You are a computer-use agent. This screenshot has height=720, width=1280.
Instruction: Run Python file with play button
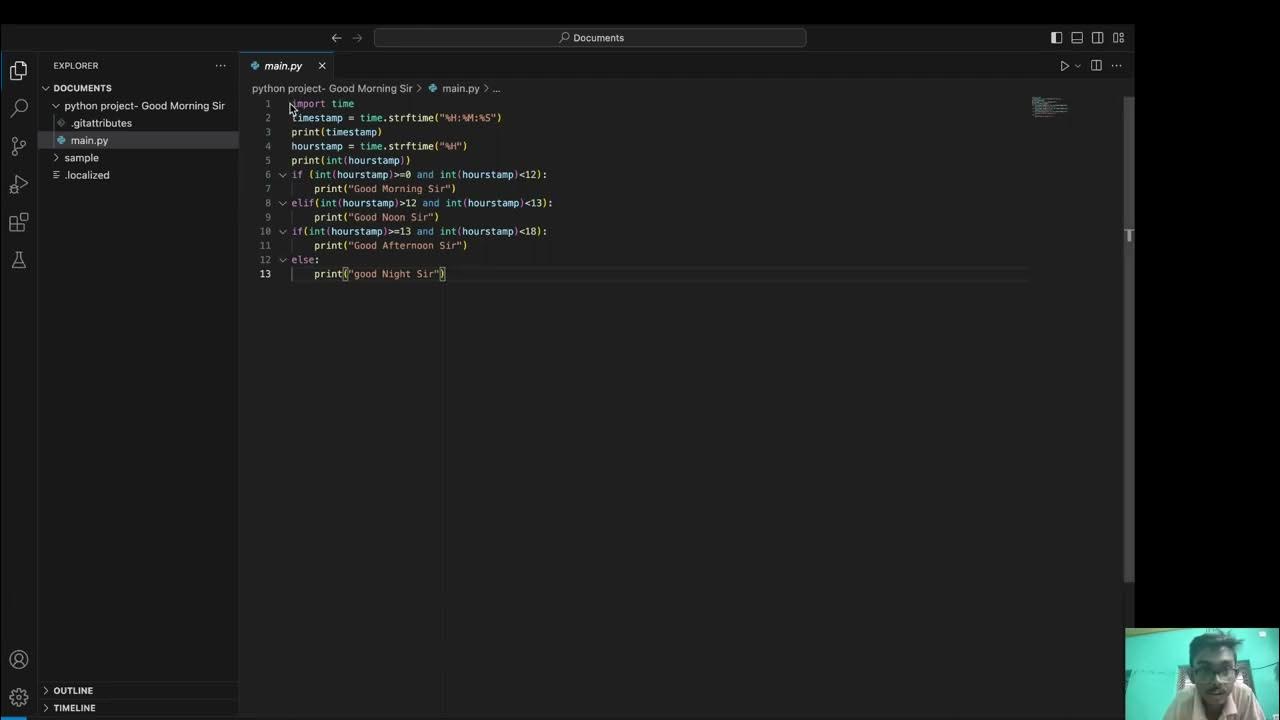click(x=1064, y=66)
